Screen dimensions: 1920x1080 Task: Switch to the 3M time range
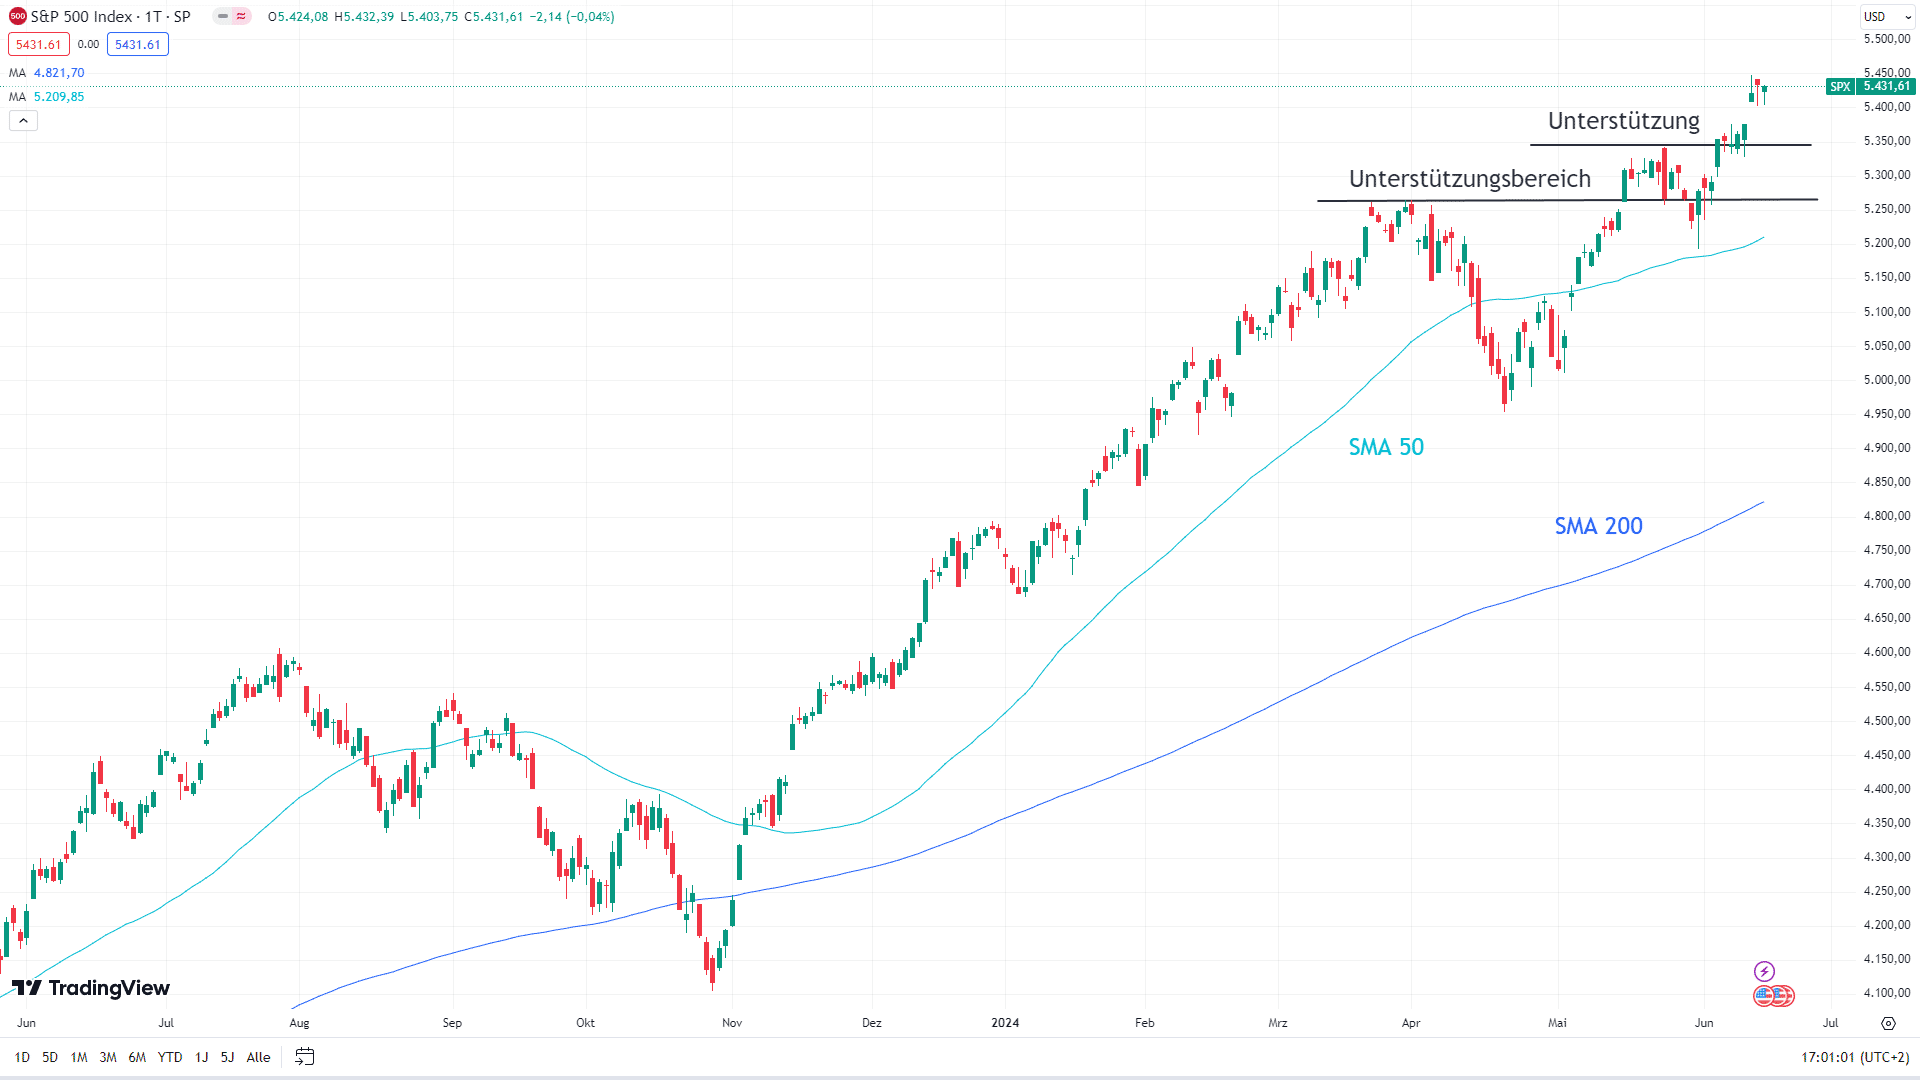pyautogui.click(x=108, y=1057)
